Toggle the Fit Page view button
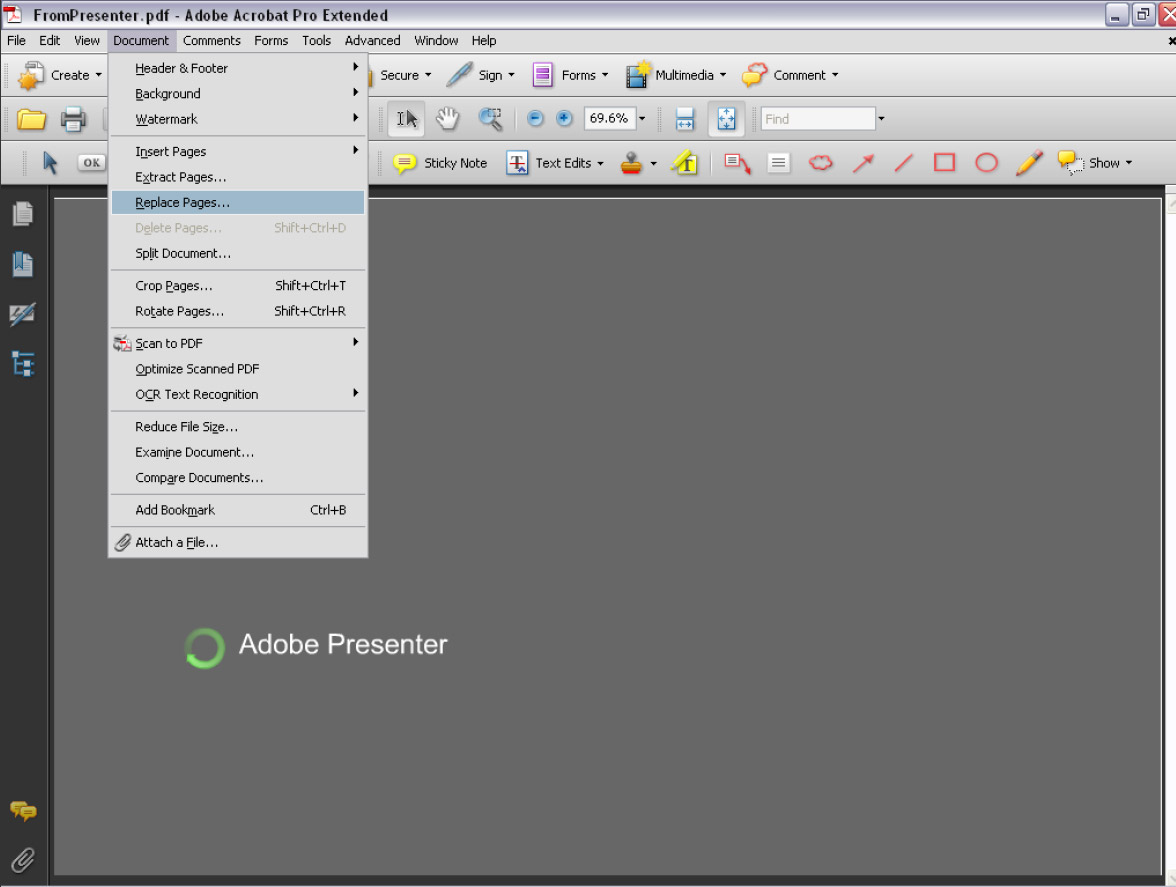This screenshot has width=1176, height=887. click(726, 119)
